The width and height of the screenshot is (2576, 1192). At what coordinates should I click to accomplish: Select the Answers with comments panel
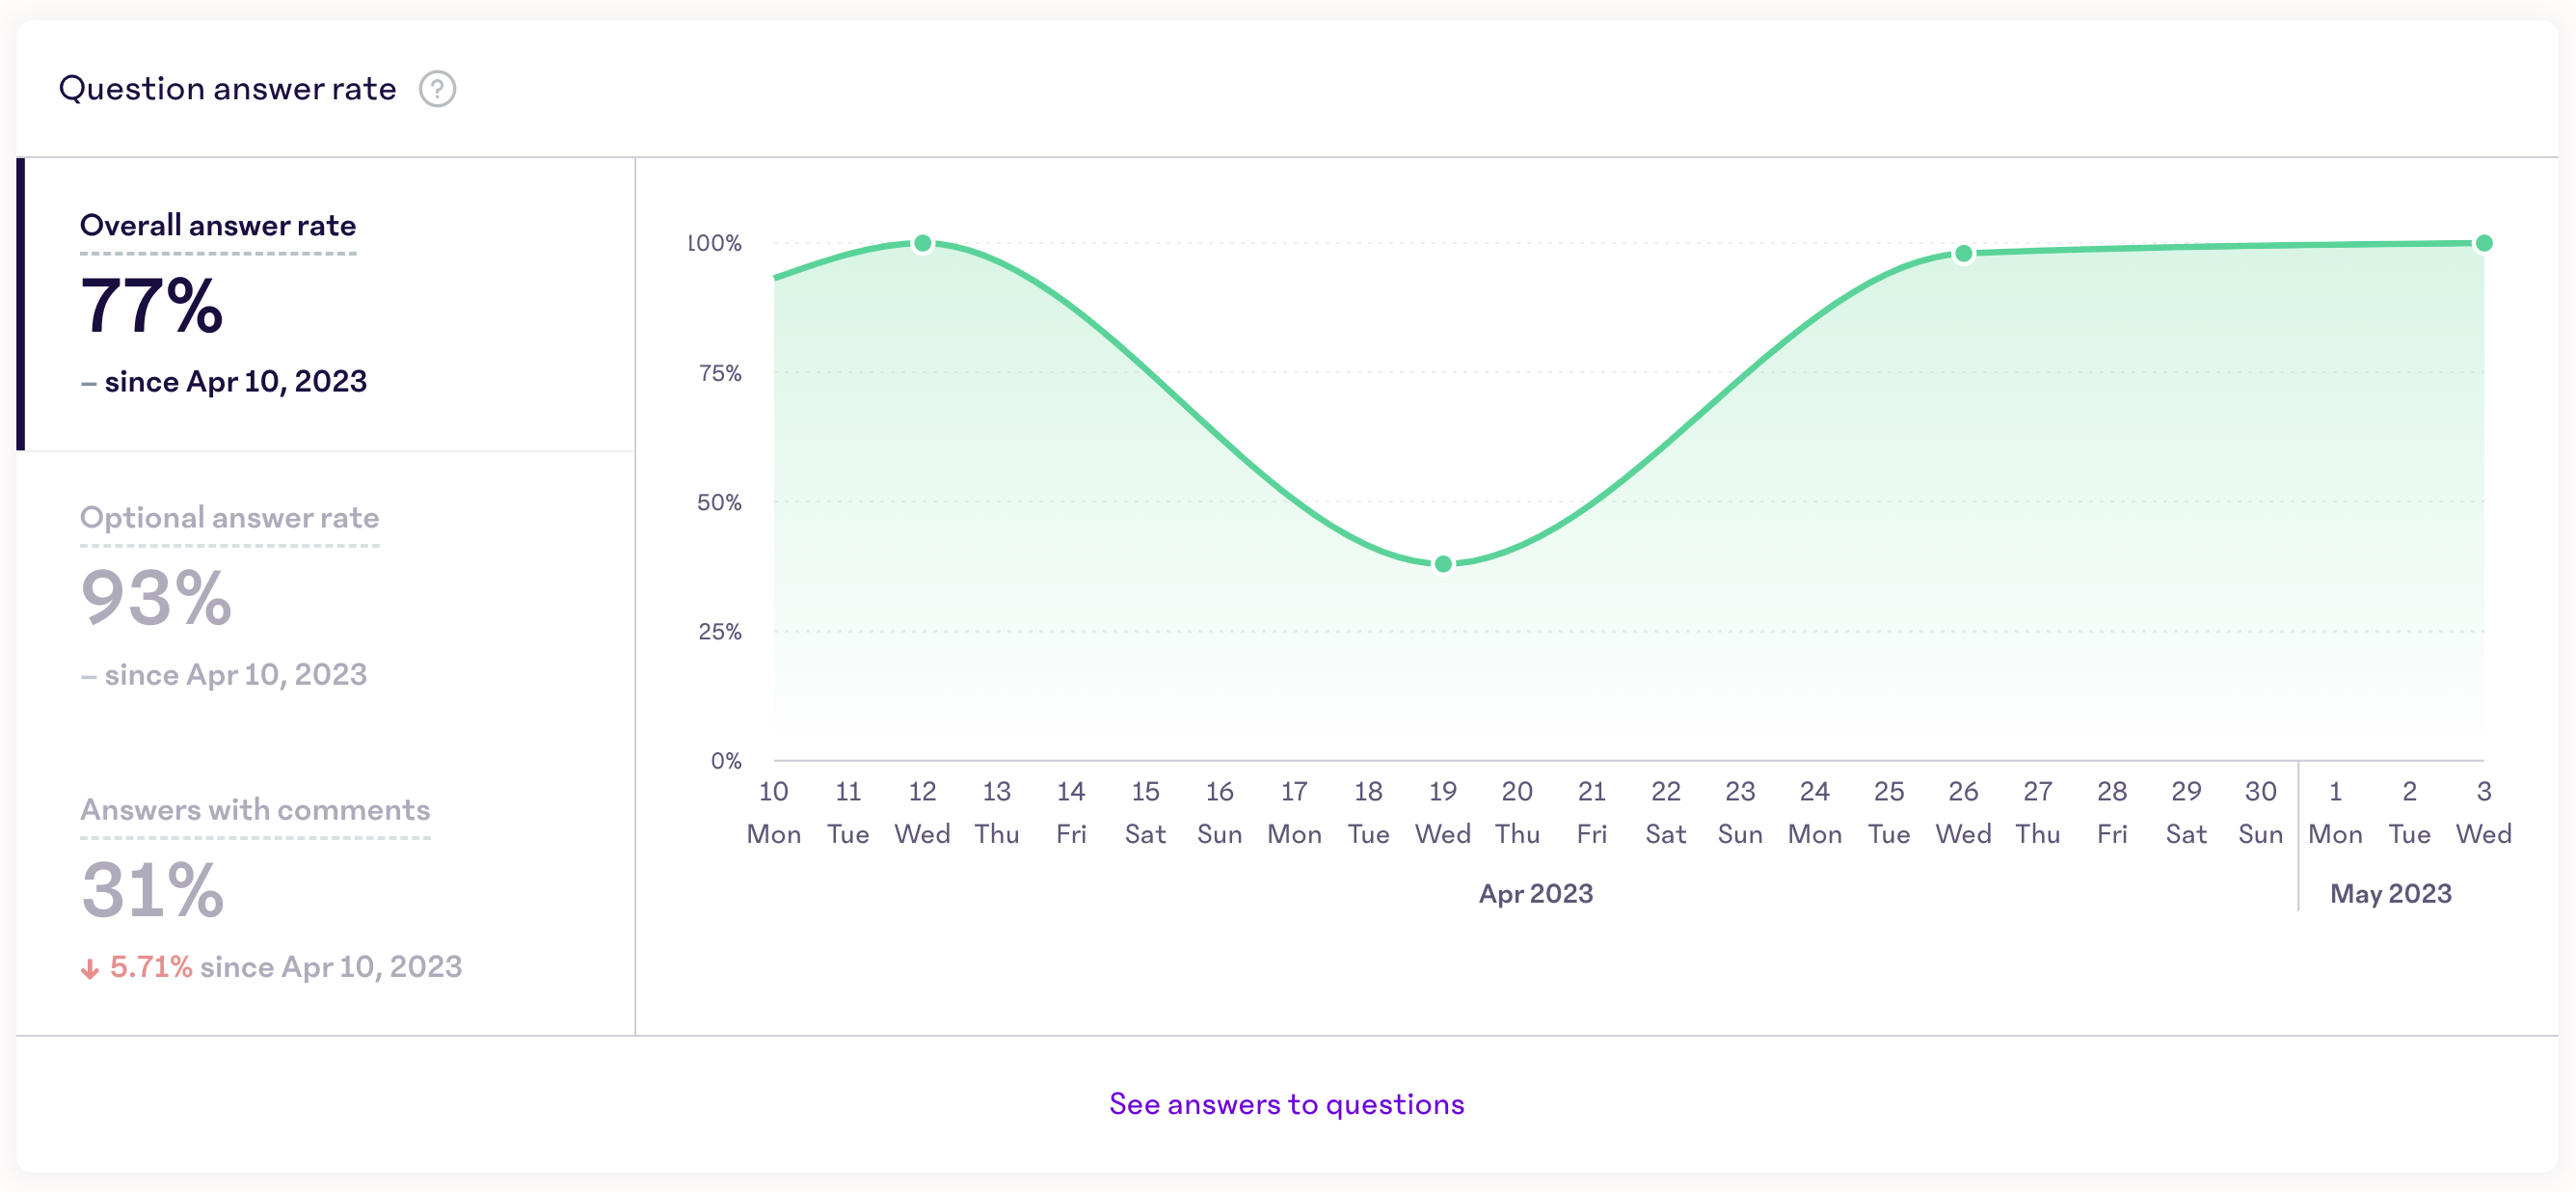click(x=255, y=810)
